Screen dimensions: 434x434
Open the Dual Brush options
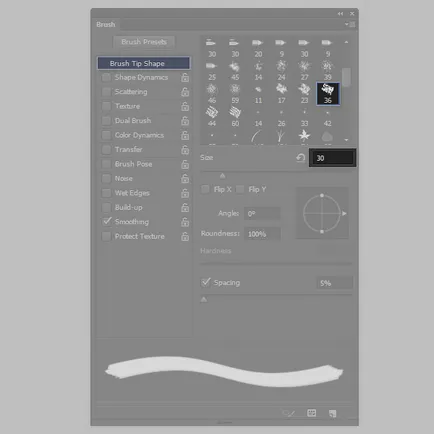(x=133, y=121)
